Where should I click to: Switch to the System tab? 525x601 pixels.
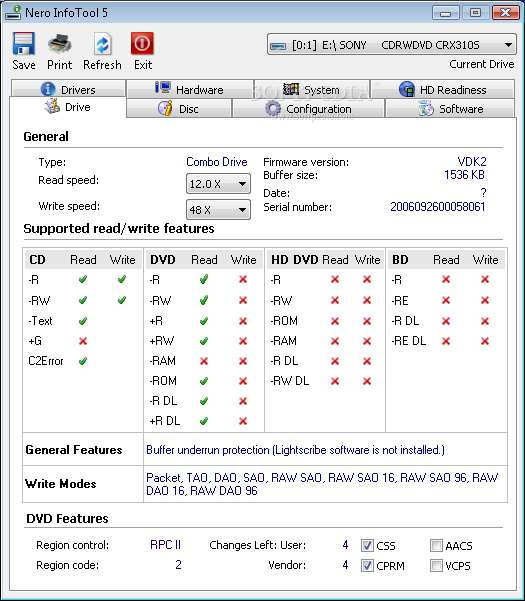(x=312, y=89)
